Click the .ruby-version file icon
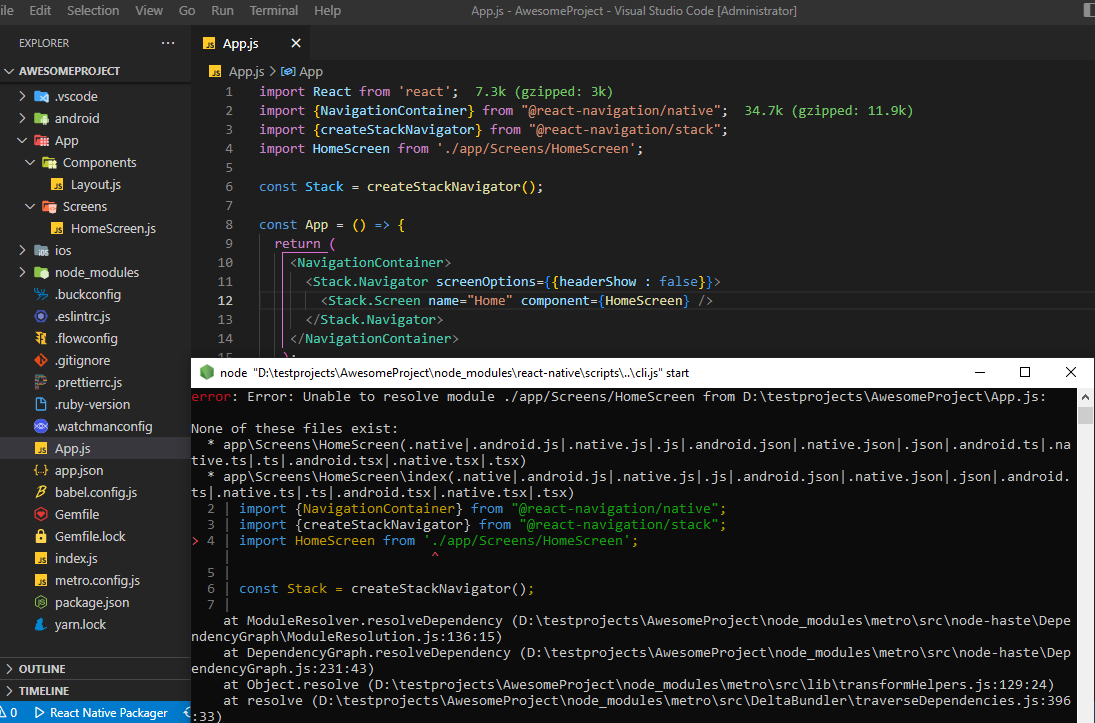The image size is (1095, 723). point(41,404)
